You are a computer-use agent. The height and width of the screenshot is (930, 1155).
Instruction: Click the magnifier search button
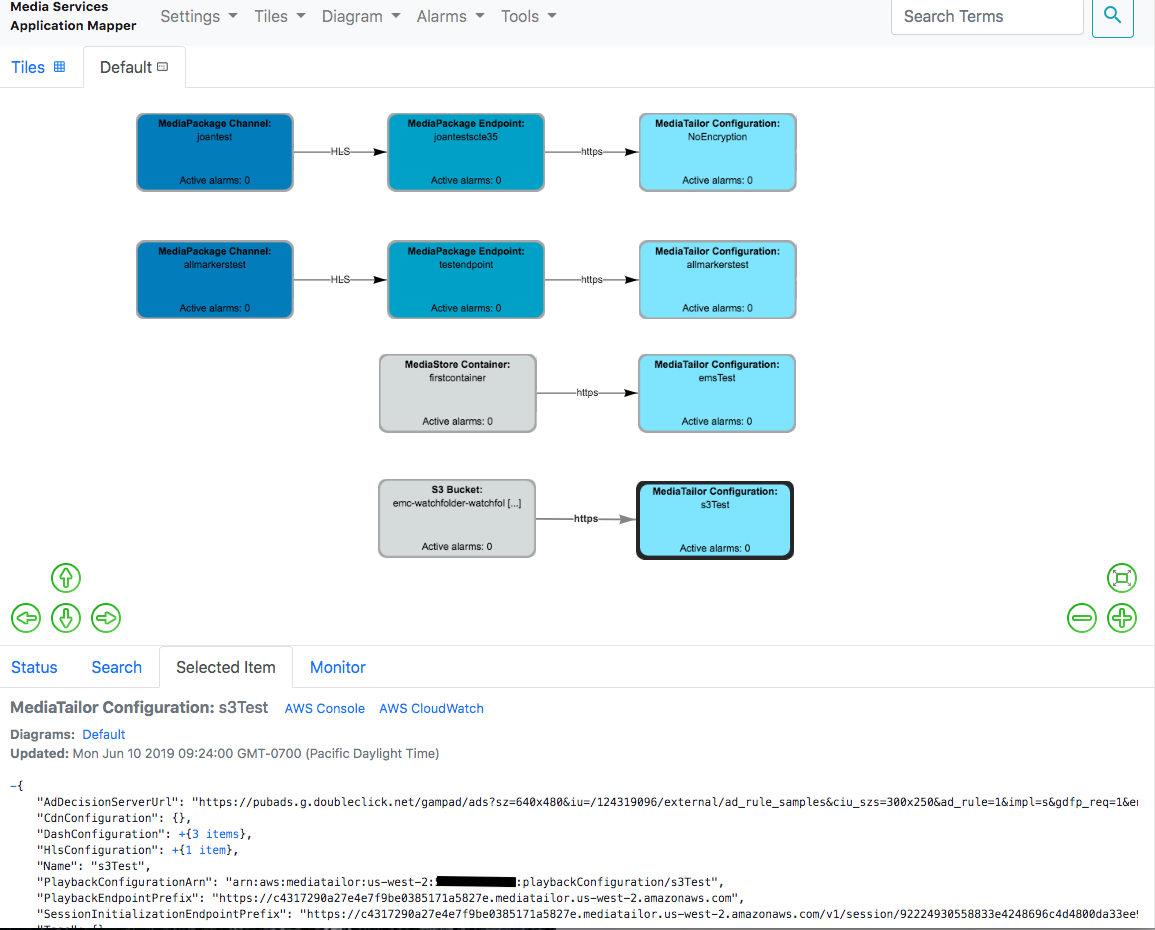coord(1112,16)
